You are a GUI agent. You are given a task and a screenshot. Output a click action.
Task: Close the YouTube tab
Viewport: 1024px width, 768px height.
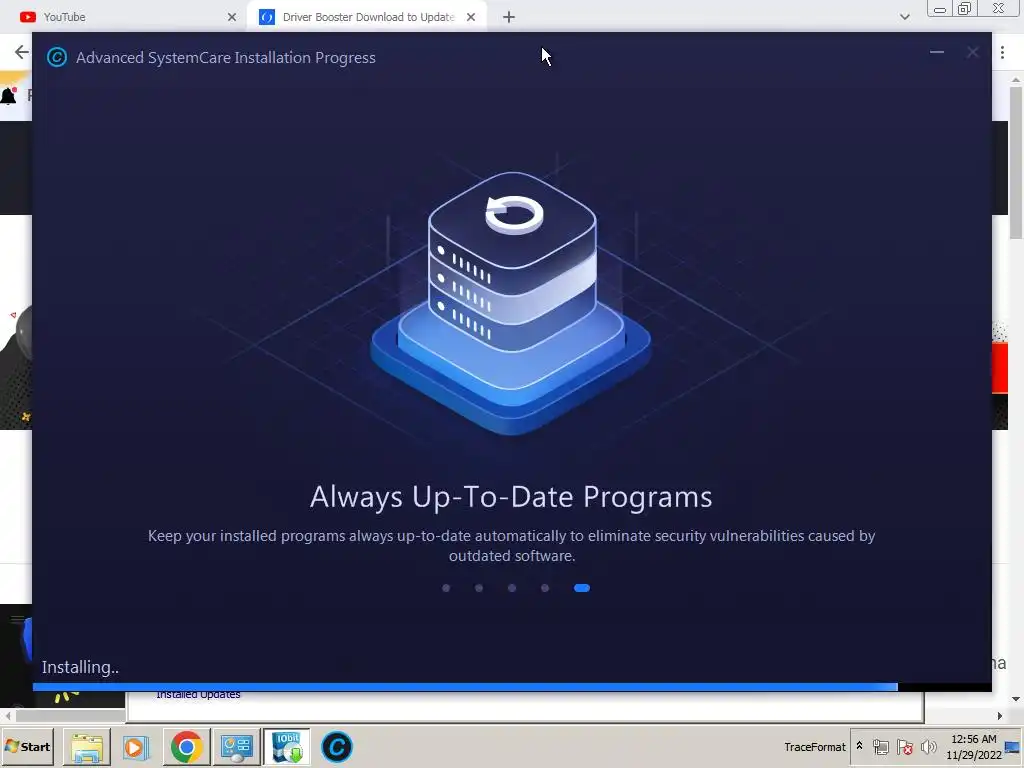coord(232,17)
